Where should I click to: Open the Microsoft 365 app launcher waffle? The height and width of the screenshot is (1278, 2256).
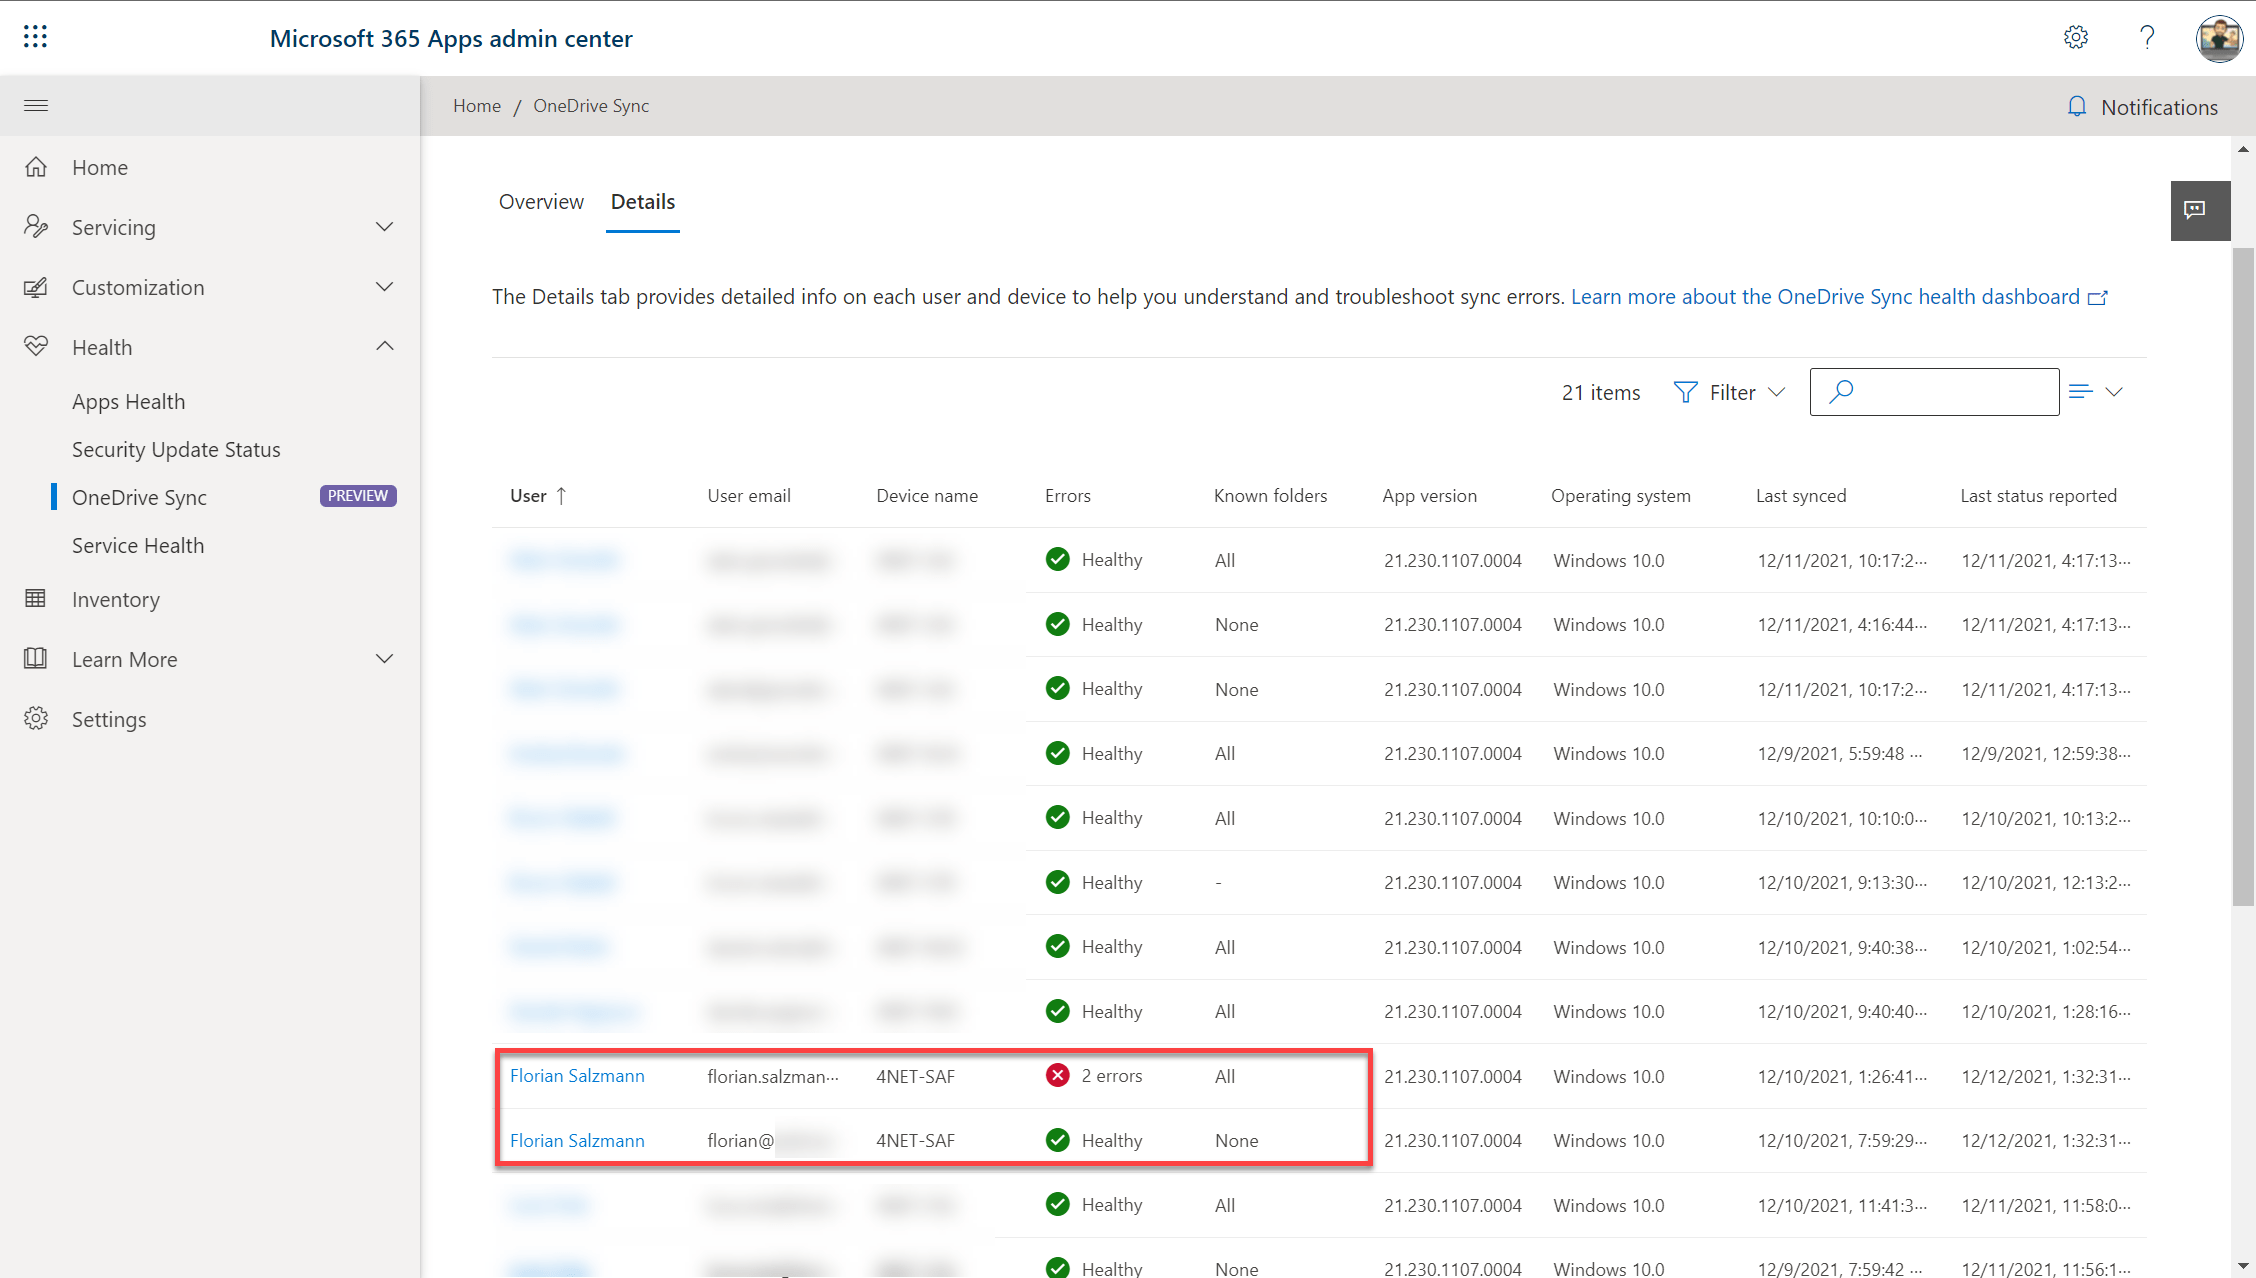[35, 36]
